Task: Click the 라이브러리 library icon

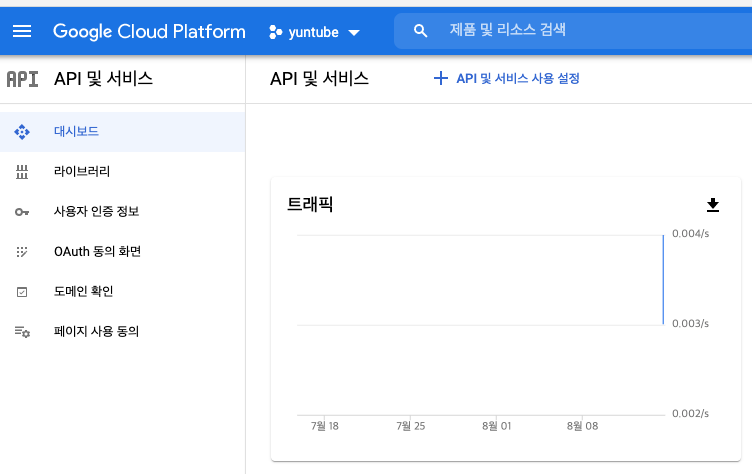Action: pos(22,172)
